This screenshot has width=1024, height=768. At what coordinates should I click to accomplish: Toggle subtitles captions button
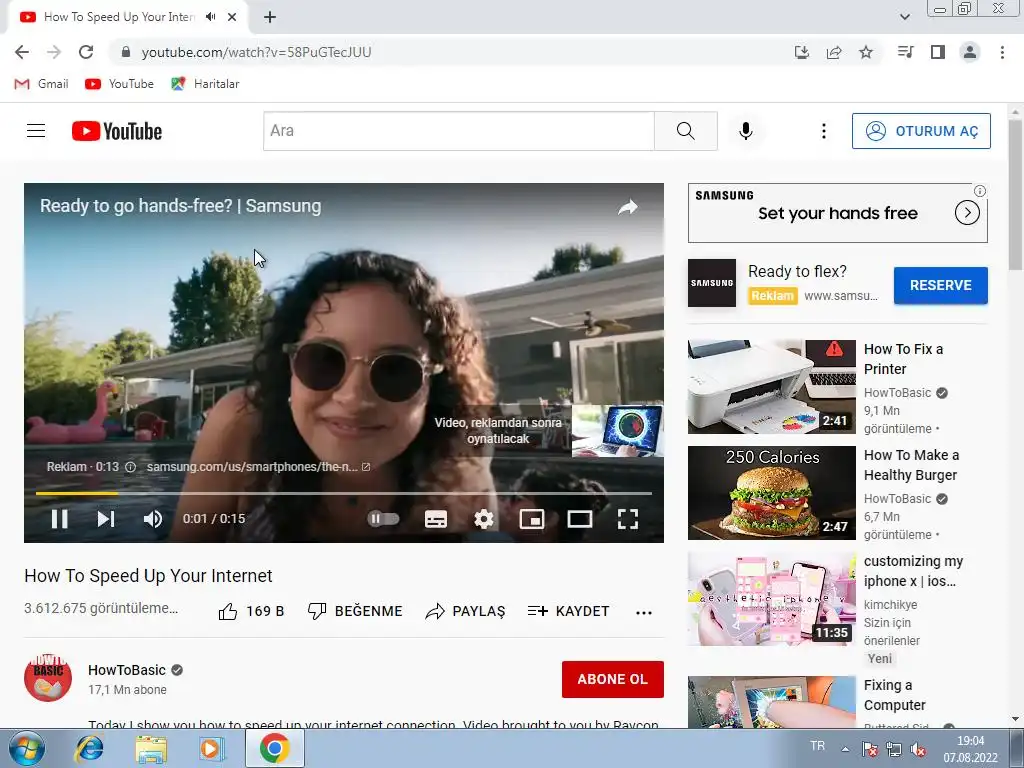pyautogui.click(x=436, y=519)
